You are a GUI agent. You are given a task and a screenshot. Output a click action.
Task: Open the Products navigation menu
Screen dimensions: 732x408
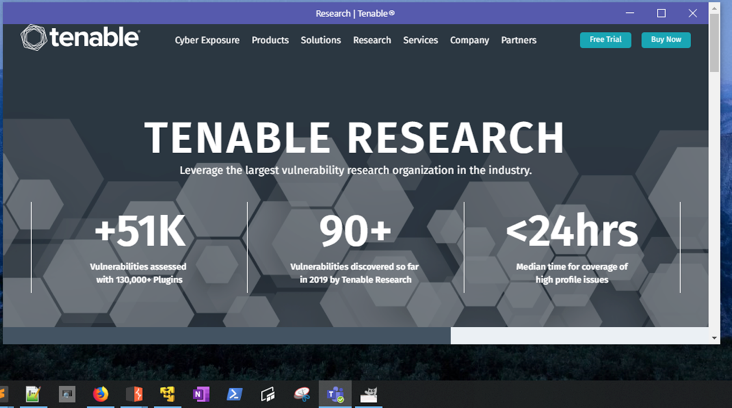click(x=270, y=40)
